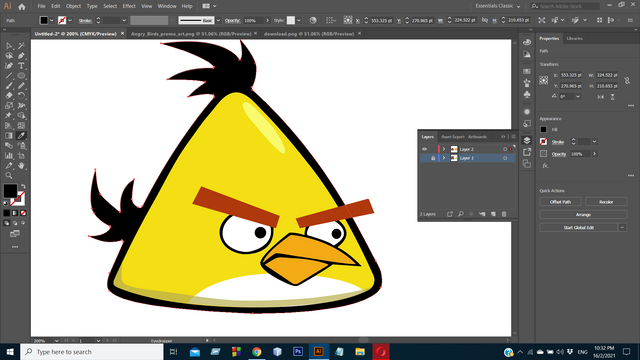Open Stroke options link in Appearance
640x360 pixels.
558,142
